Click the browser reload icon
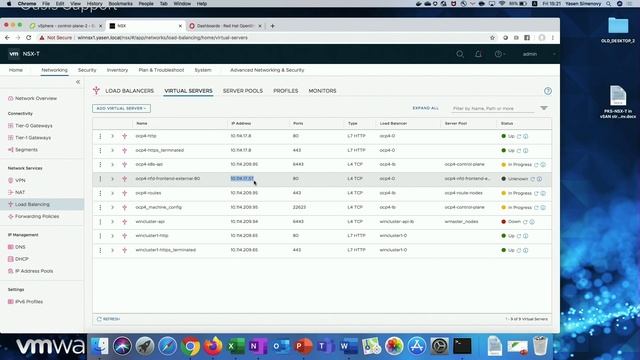The width and height of the screenshot is (640, 360). tap(29, 38)
